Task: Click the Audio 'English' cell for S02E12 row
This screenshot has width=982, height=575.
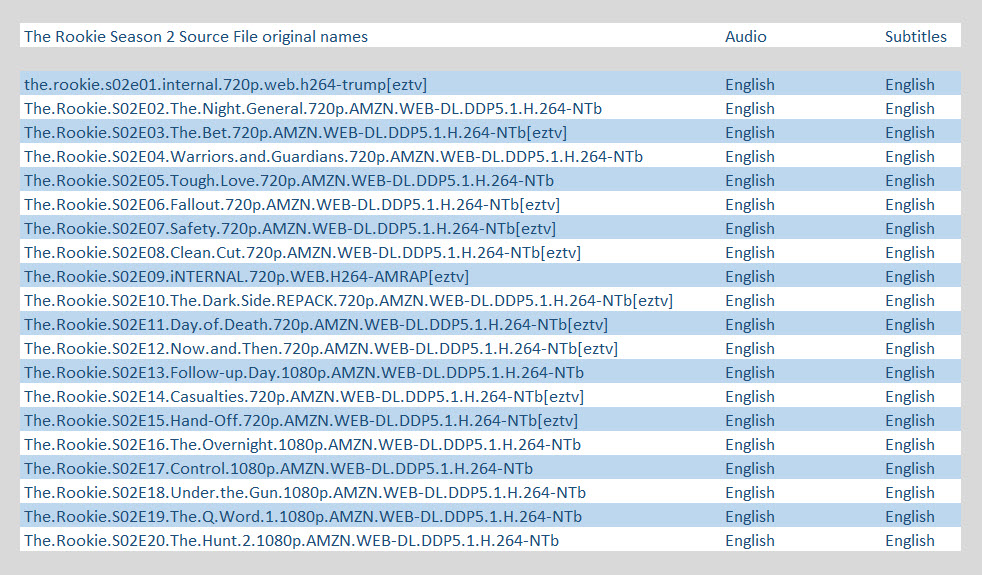Action: [750, 349]
